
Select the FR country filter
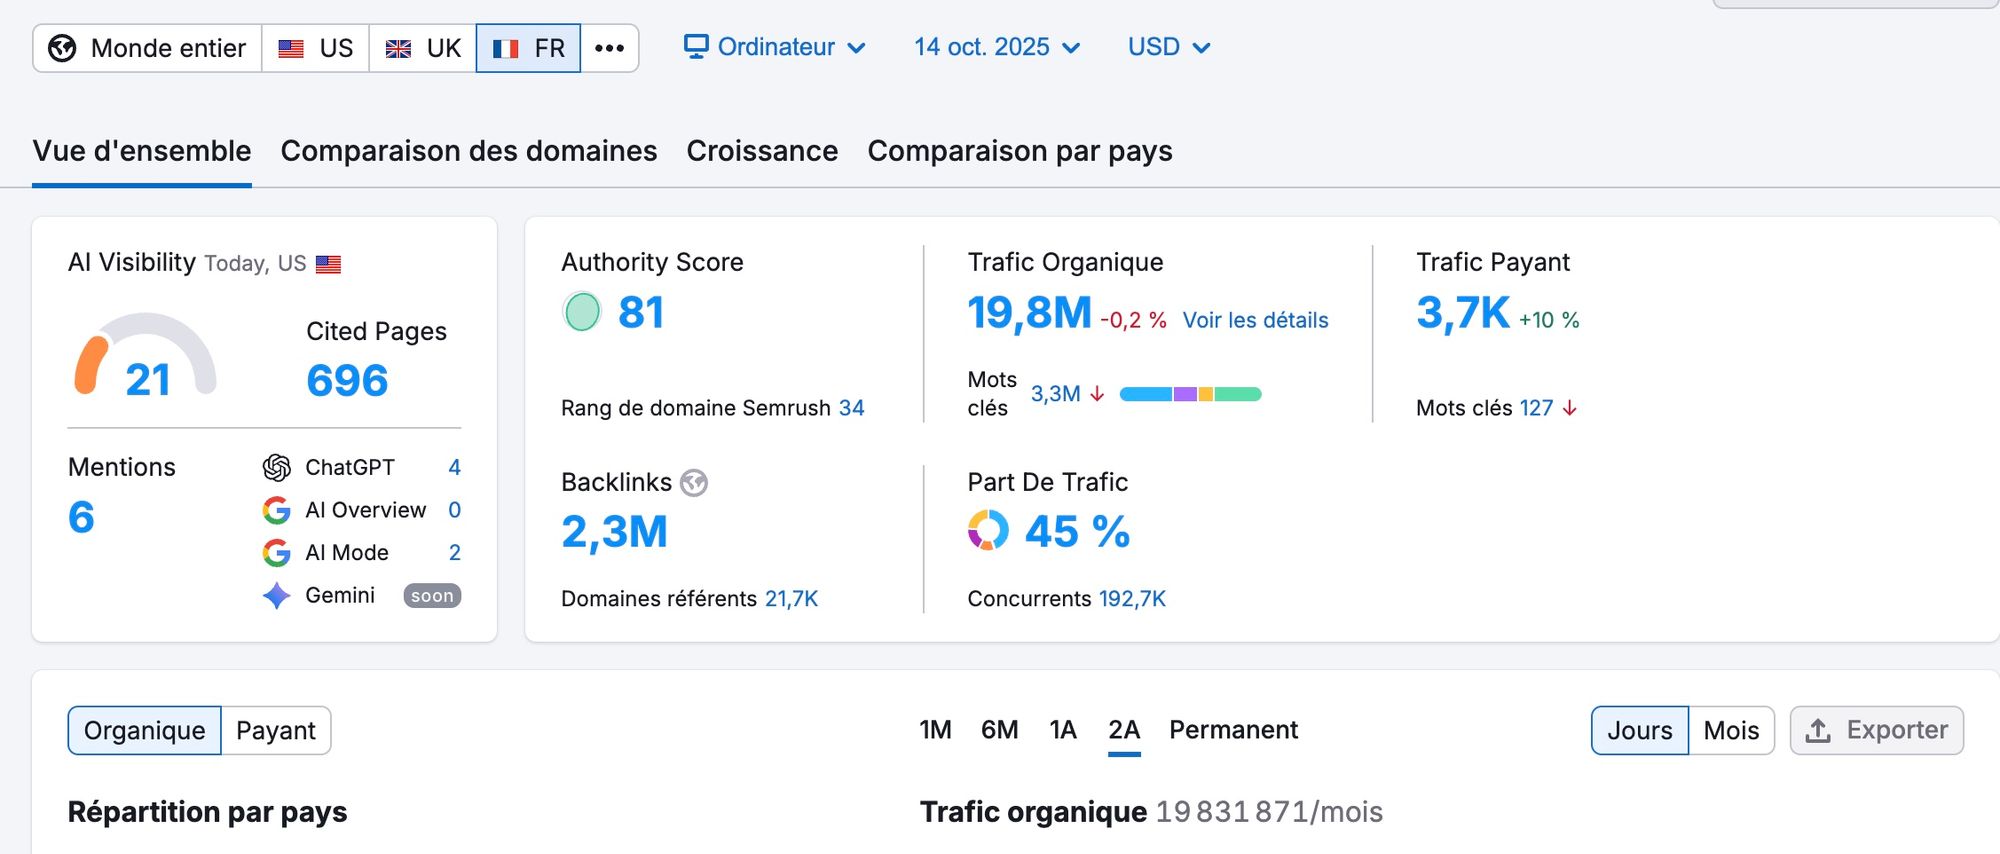point(528,48)
